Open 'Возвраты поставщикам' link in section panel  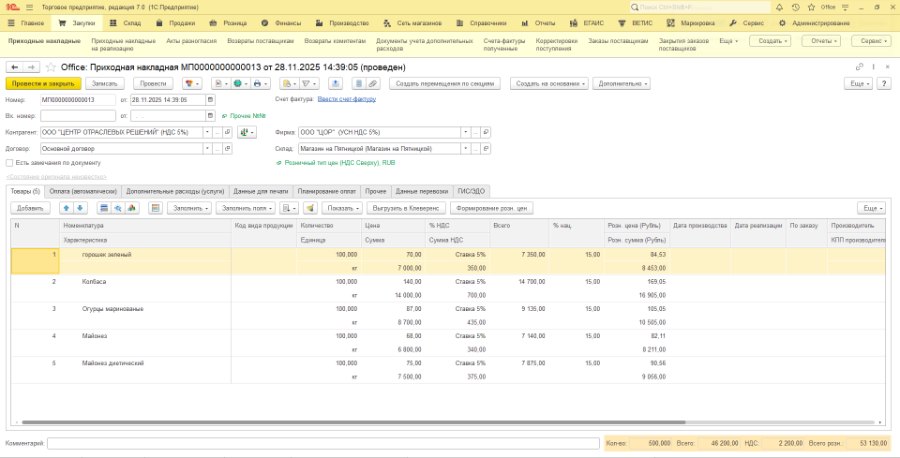[x=261, y=41]
